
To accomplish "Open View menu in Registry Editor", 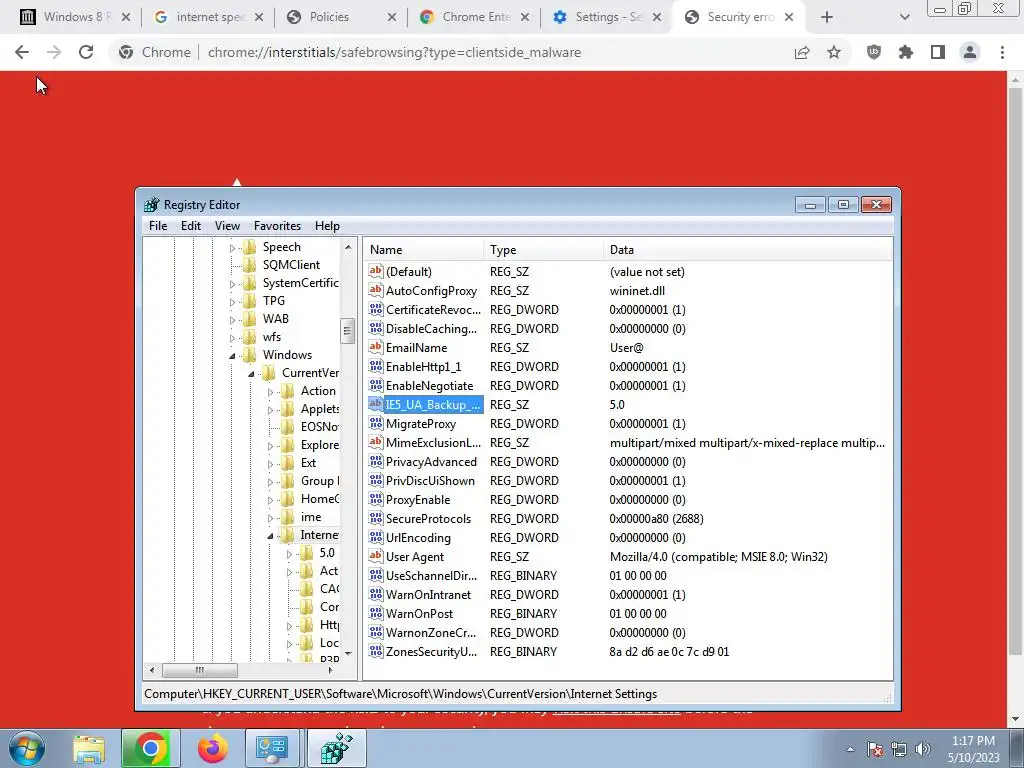I will coord(227,226).
